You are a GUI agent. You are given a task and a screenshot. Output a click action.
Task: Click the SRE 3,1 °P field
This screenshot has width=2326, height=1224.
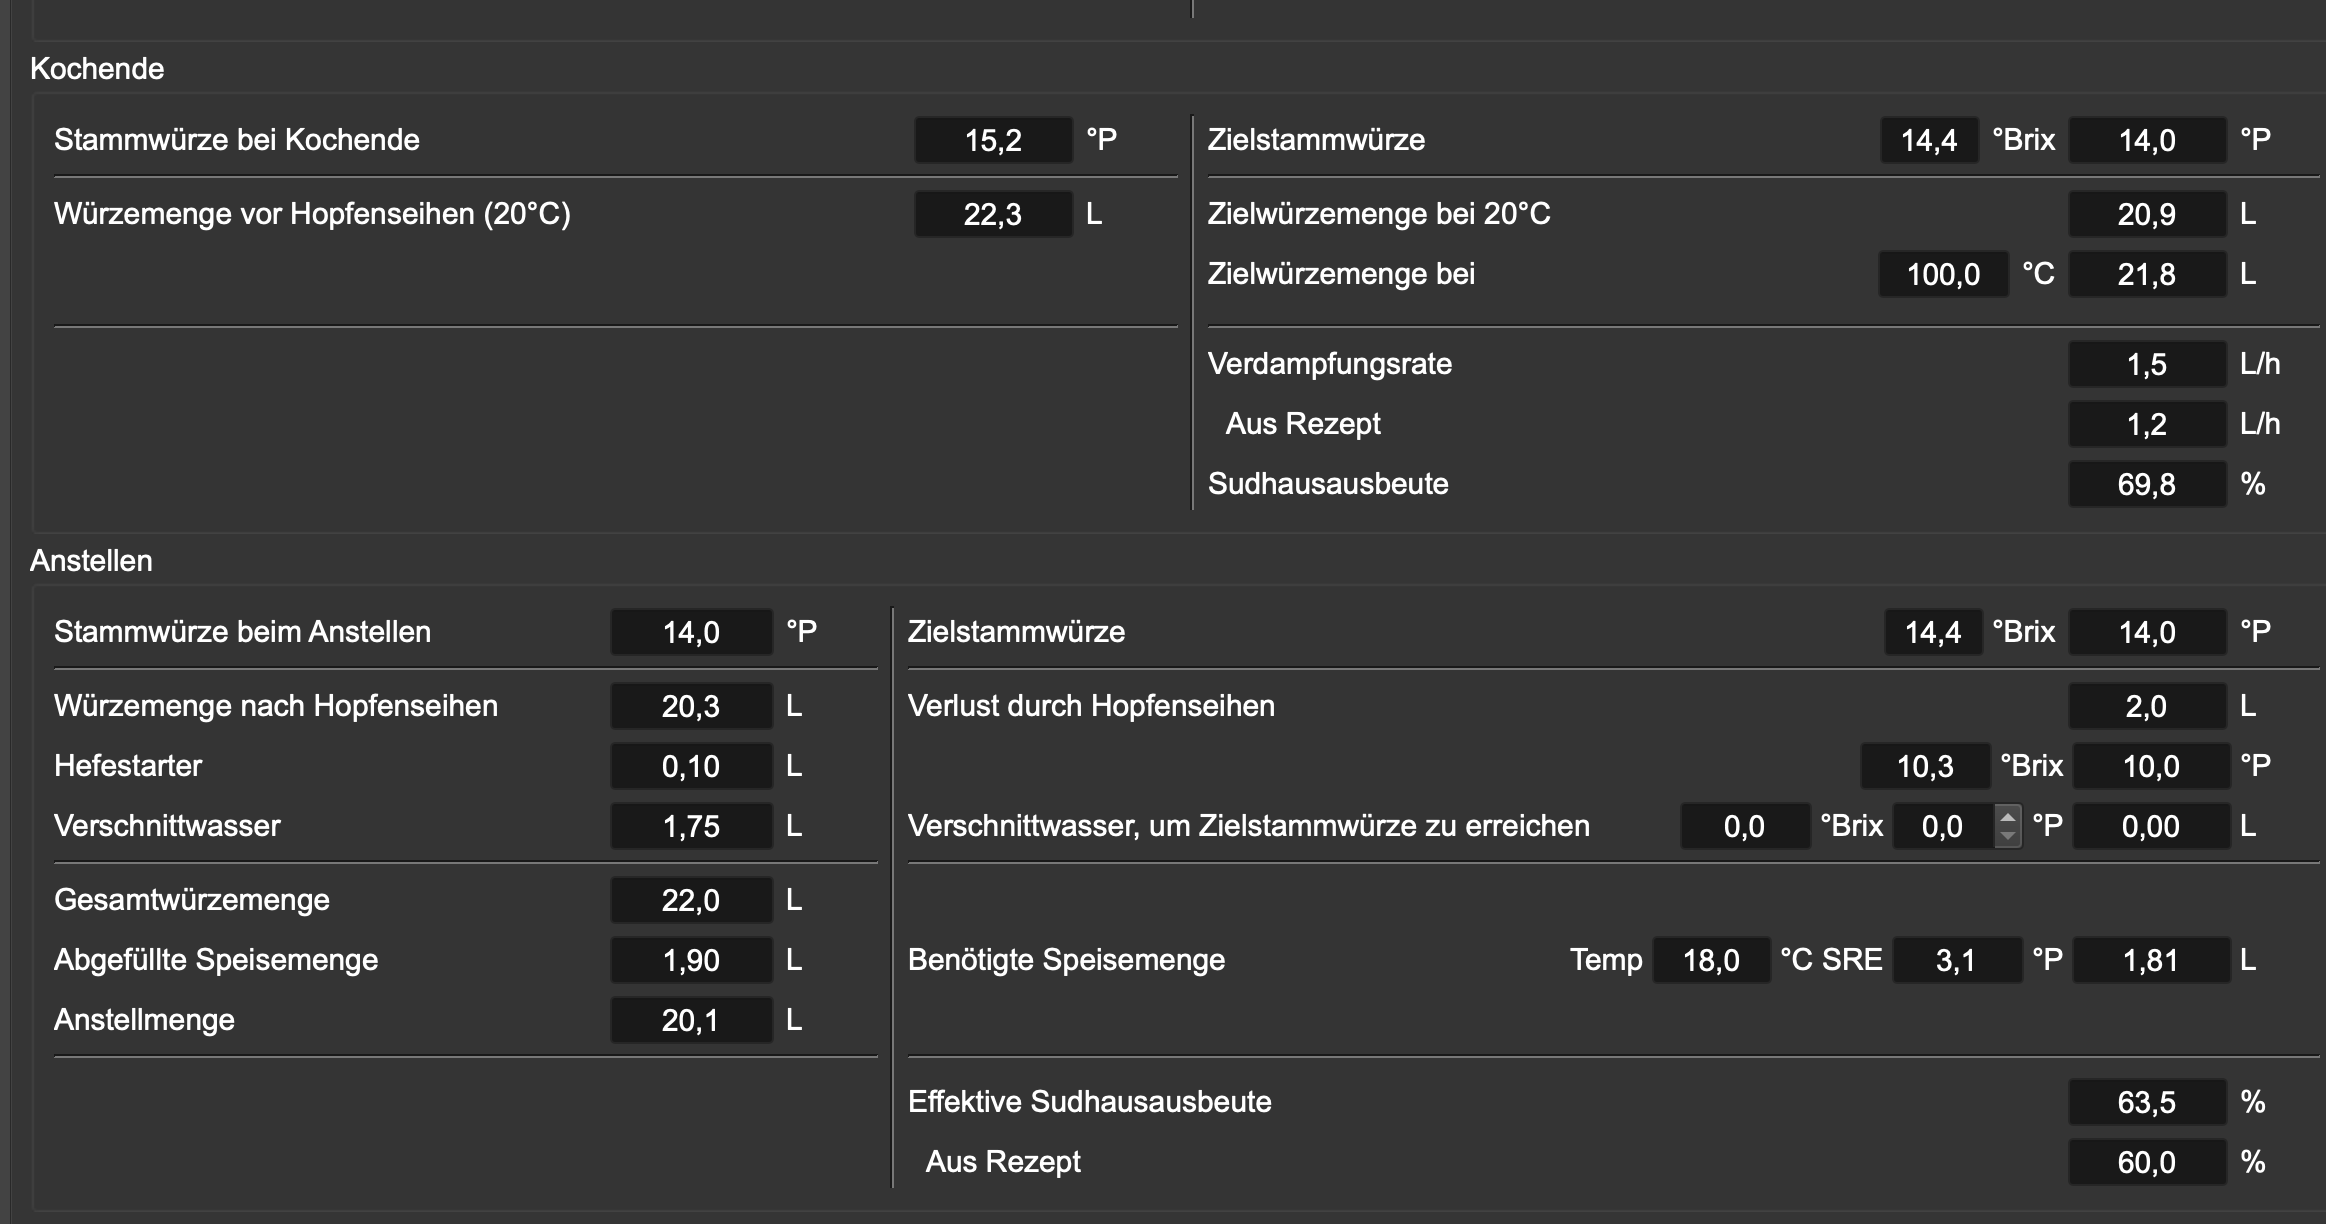tap(1955, 960)
